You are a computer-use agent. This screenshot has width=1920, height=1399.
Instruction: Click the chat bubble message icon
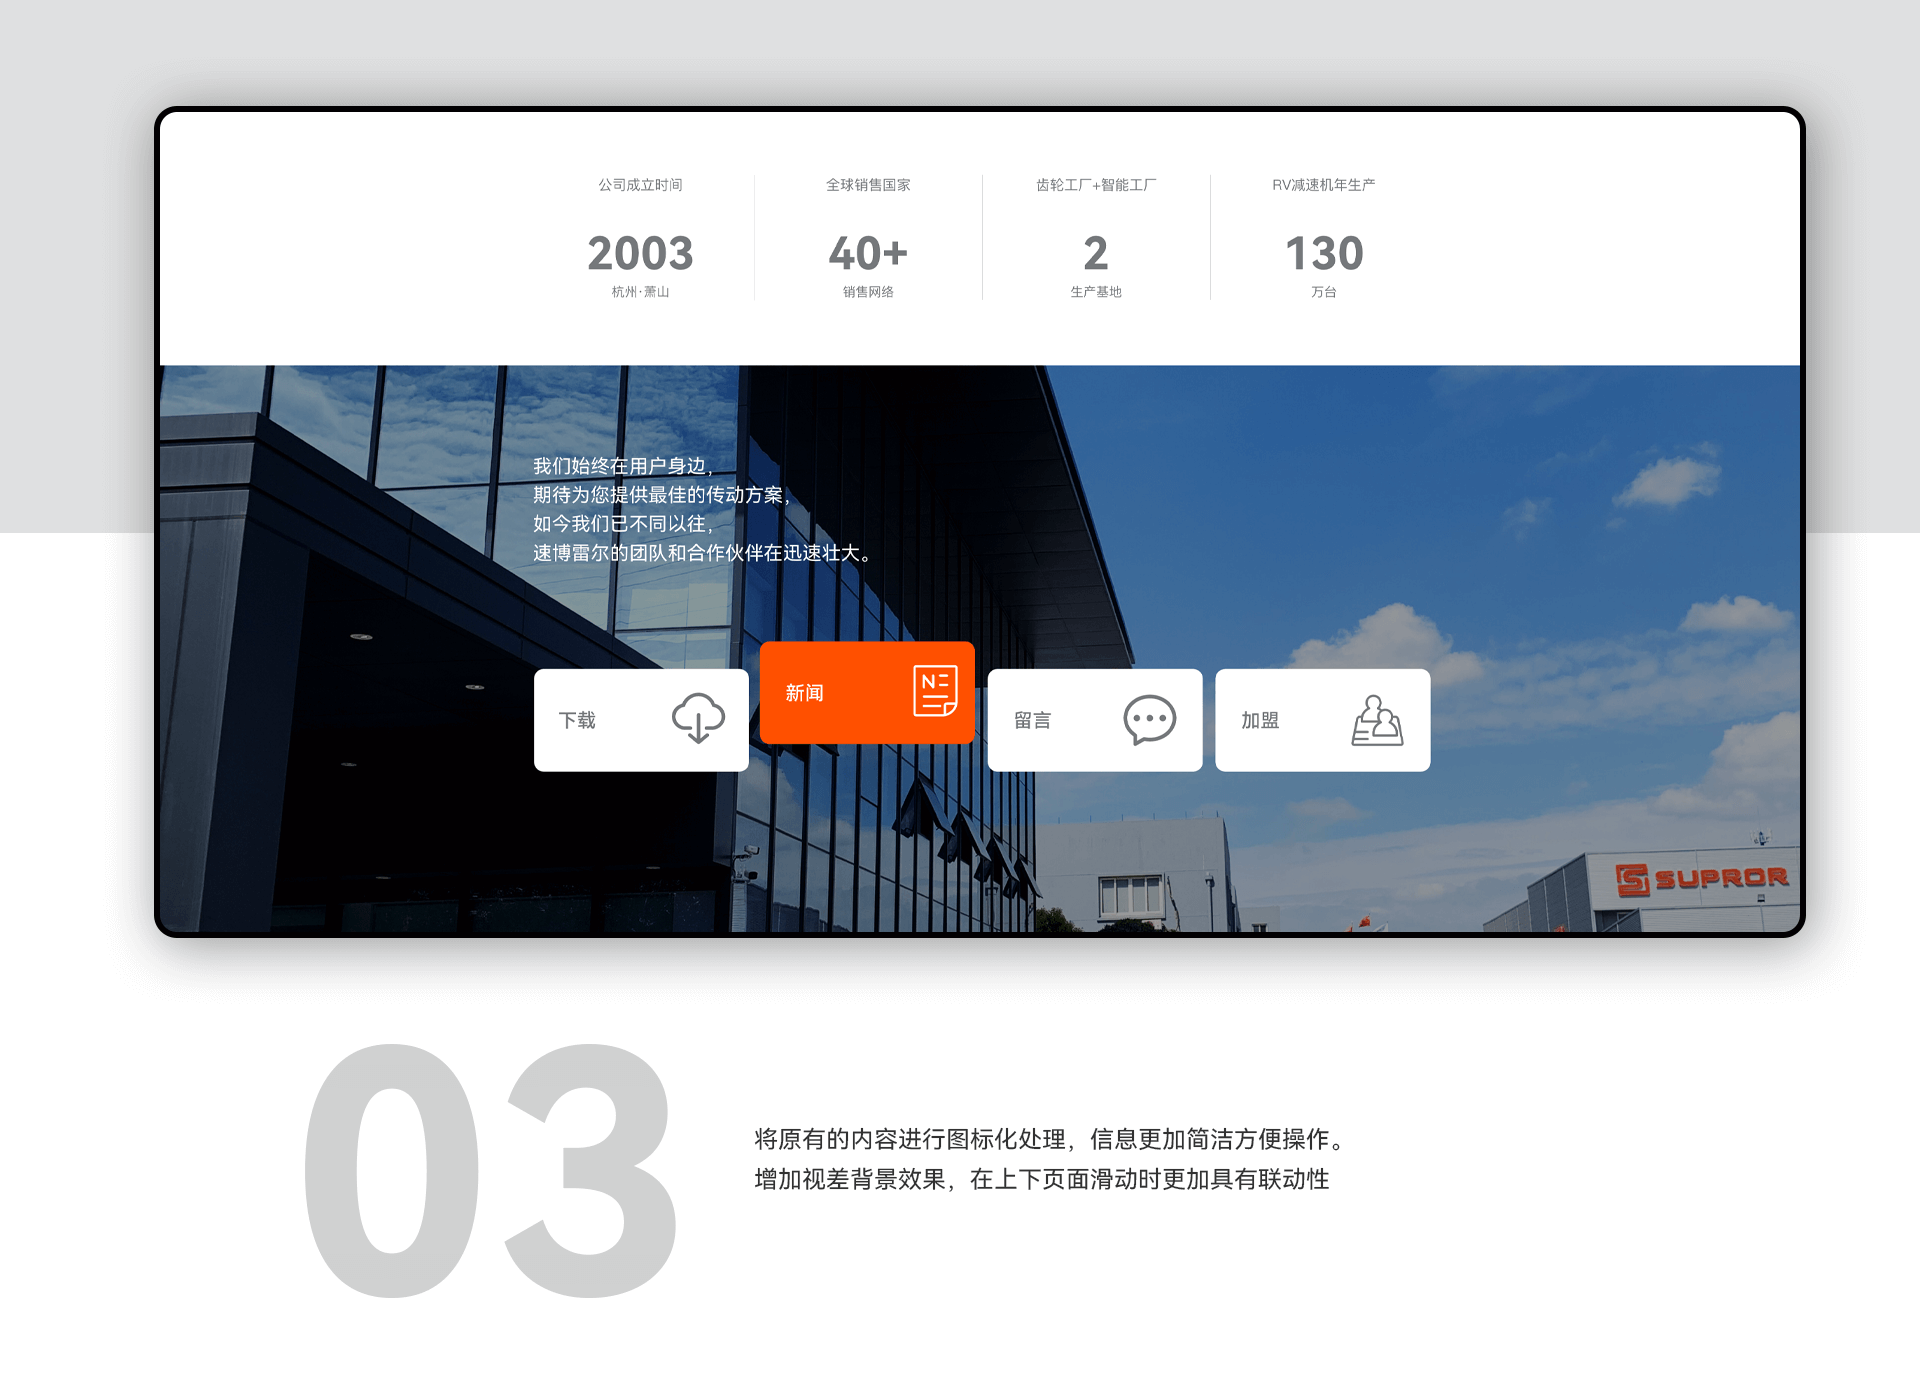[x=1150, y=720]
